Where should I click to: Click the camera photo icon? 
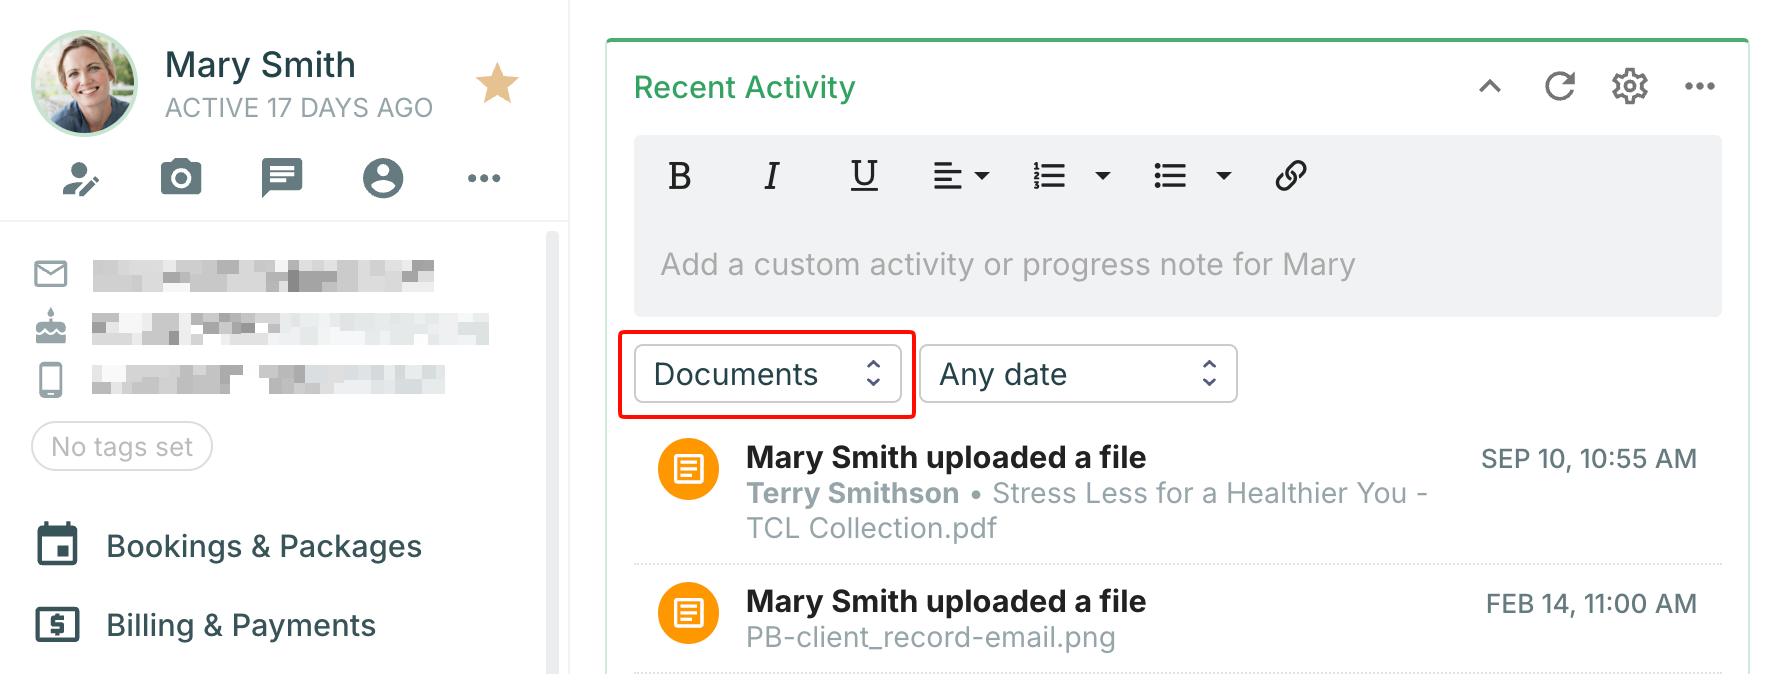pyautogui.click(x=181, y=178)
